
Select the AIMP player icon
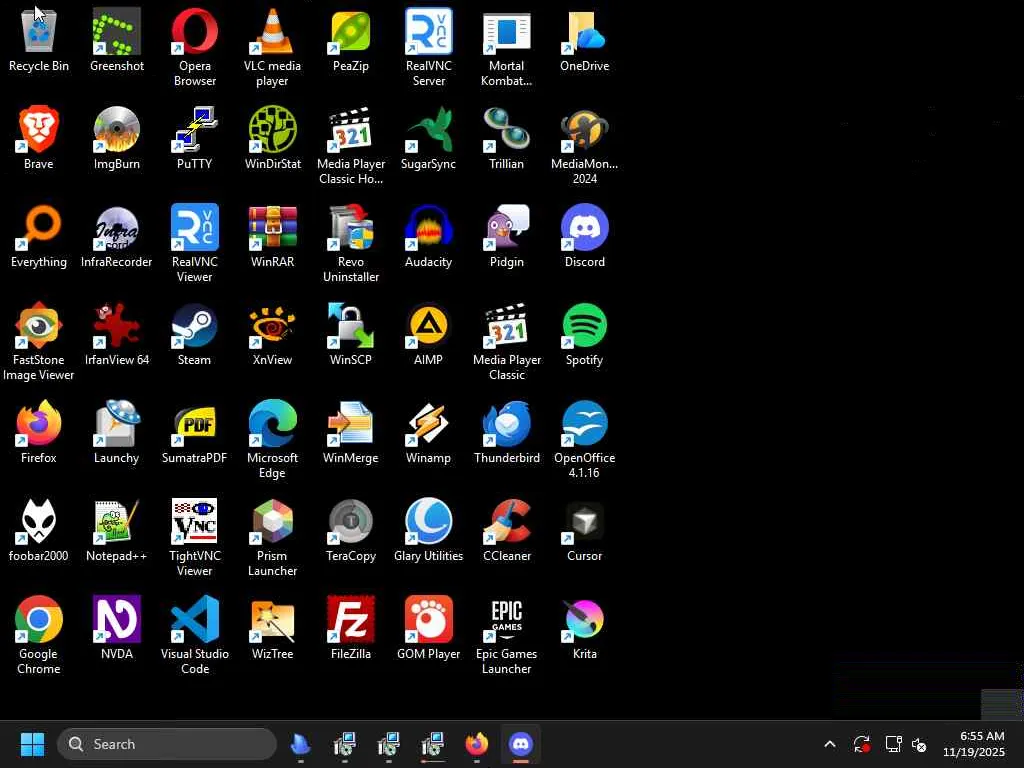(428, 325)
